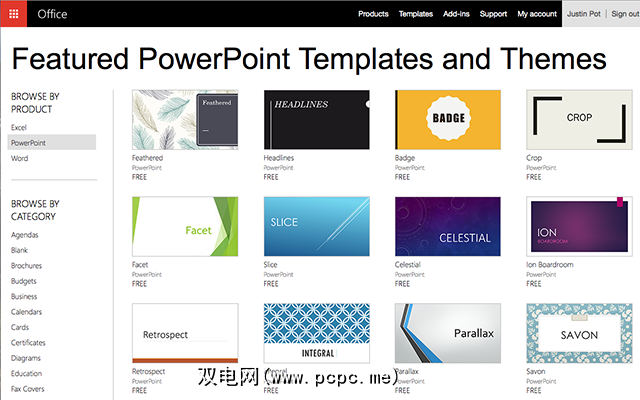Image resolution: width=640 pixels, height=400 pixels.
Task: Click the Savon title below its thumbnail
Action: click(x=536, y=371)
